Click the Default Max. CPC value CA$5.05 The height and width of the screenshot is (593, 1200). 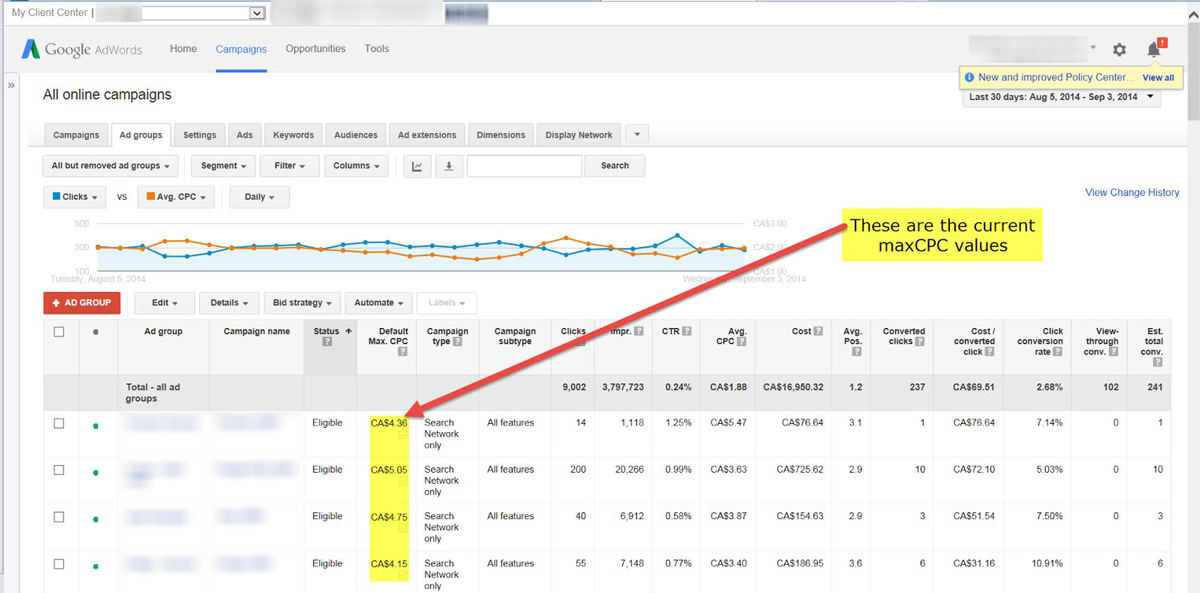[389, 470]
